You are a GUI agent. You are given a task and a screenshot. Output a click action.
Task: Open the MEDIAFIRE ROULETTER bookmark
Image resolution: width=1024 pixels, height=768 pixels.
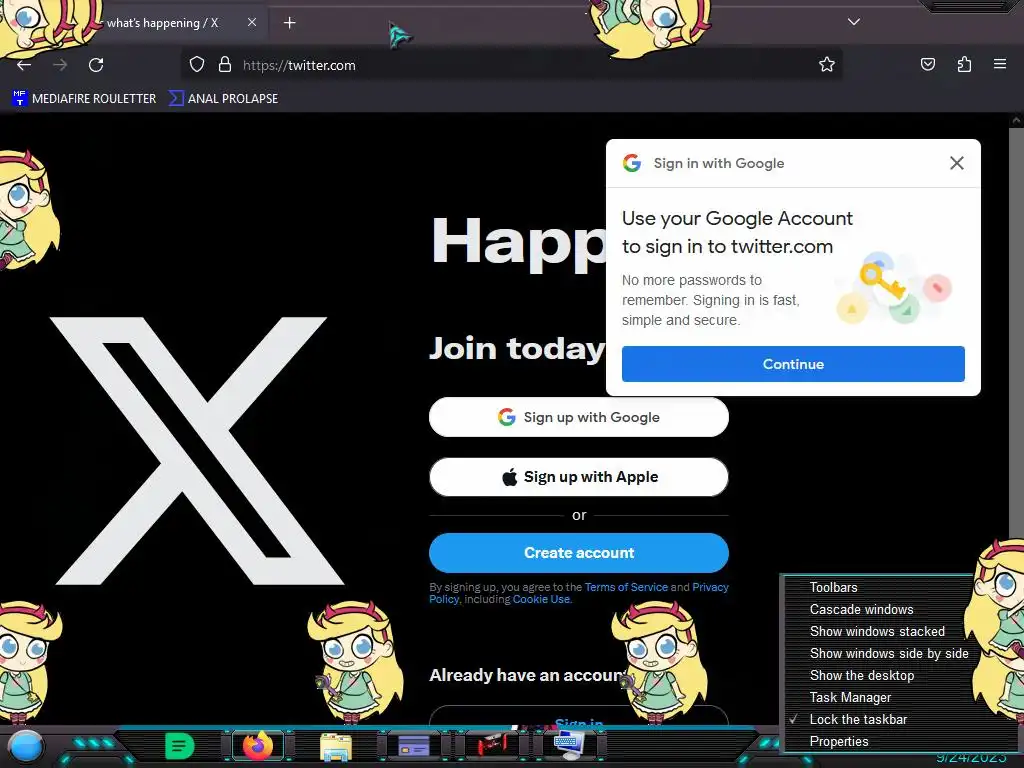(x=84, y=99)
